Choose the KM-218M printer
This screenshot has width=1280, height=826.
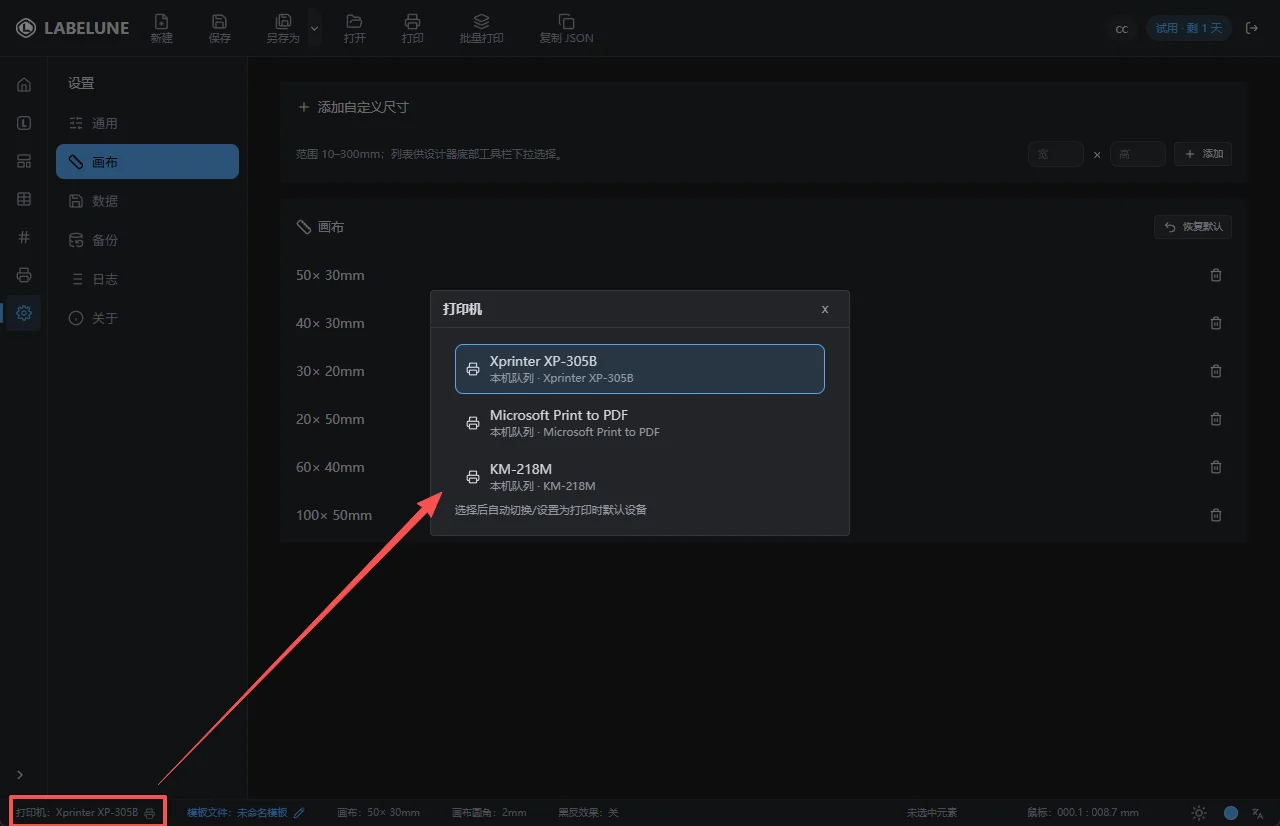point(640,477)
